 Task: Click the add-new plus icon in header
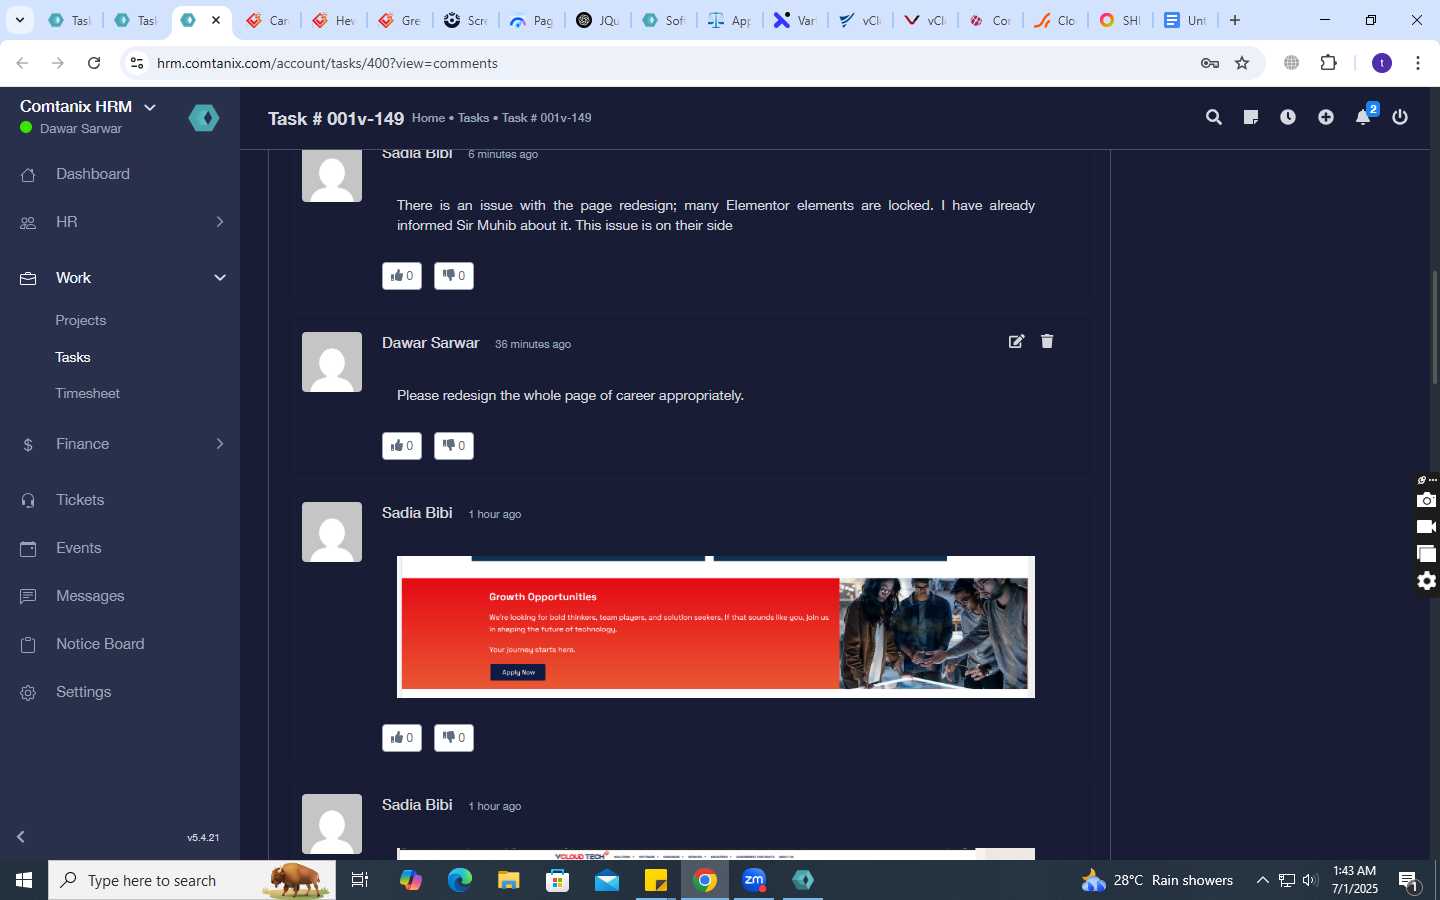(1326, 117)
